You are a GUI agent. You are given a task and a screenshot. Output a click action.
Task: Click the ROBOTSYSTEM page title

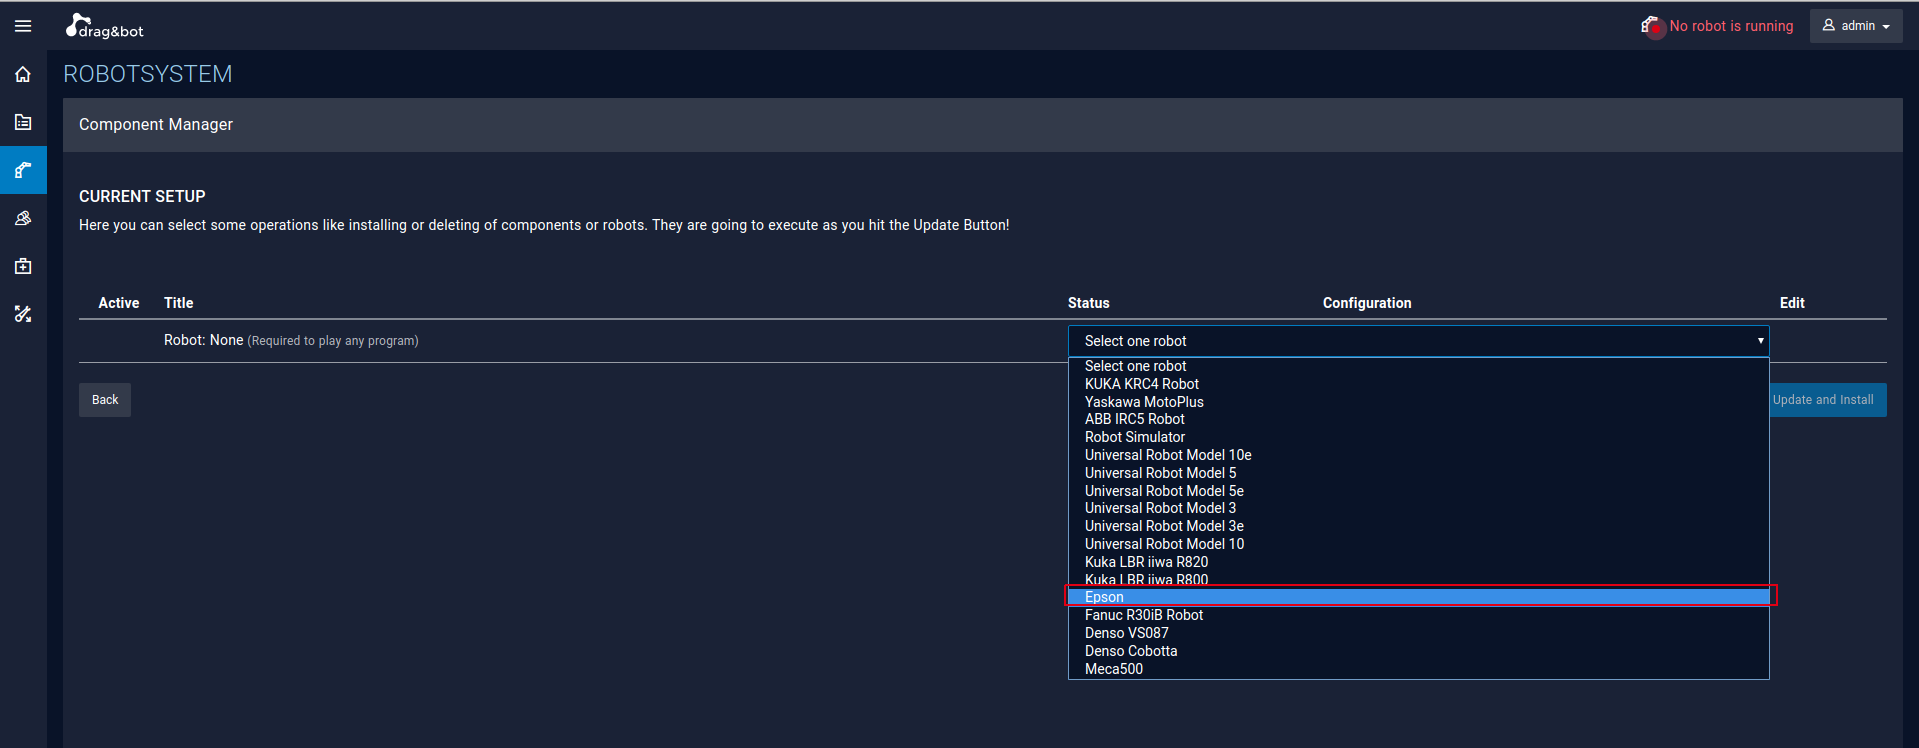(x=148, y=74)
